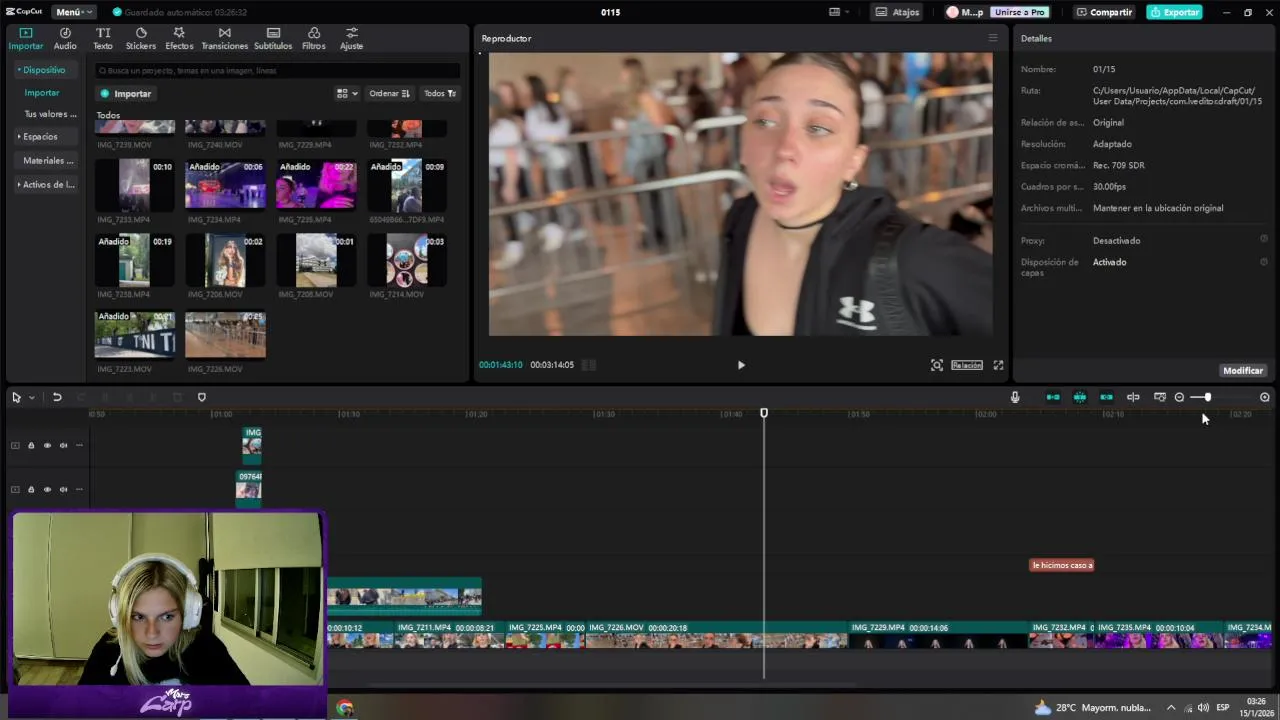1280x720 pixels.
Task: Open the Todos filter dropdown
Action: 439,93
